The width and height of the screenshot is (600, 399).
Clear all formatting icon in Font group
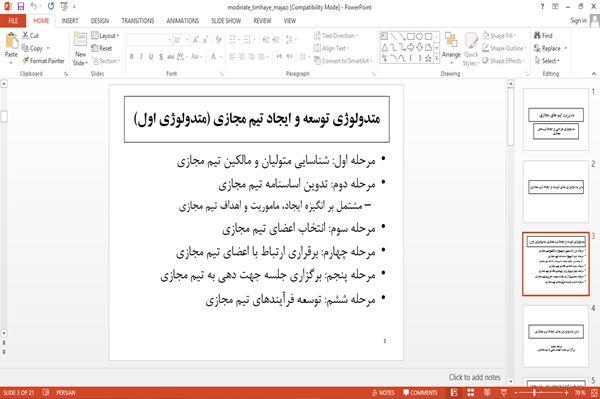coord(218,40)
